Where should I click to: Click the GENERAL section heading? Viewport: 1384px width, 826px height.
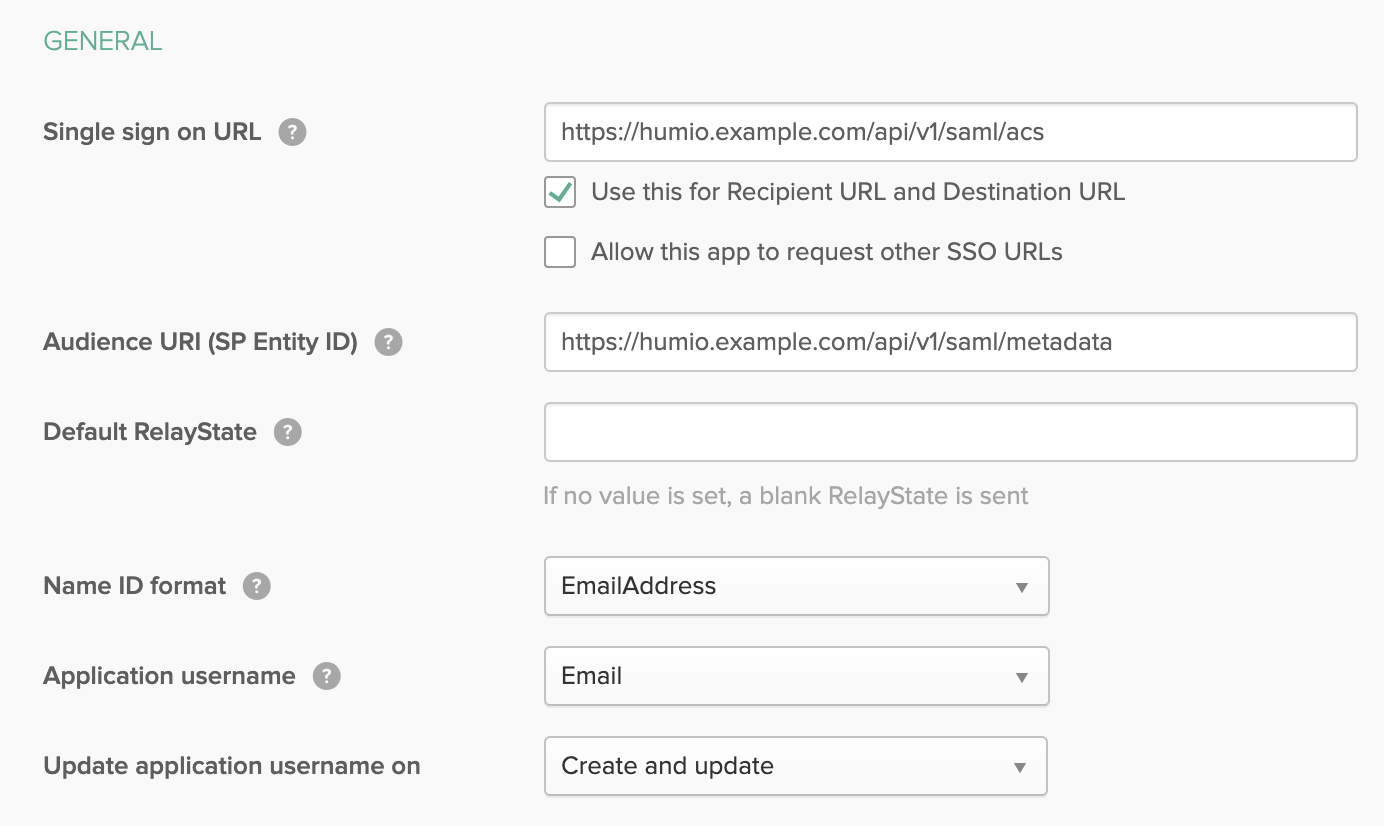pos(102,41)
